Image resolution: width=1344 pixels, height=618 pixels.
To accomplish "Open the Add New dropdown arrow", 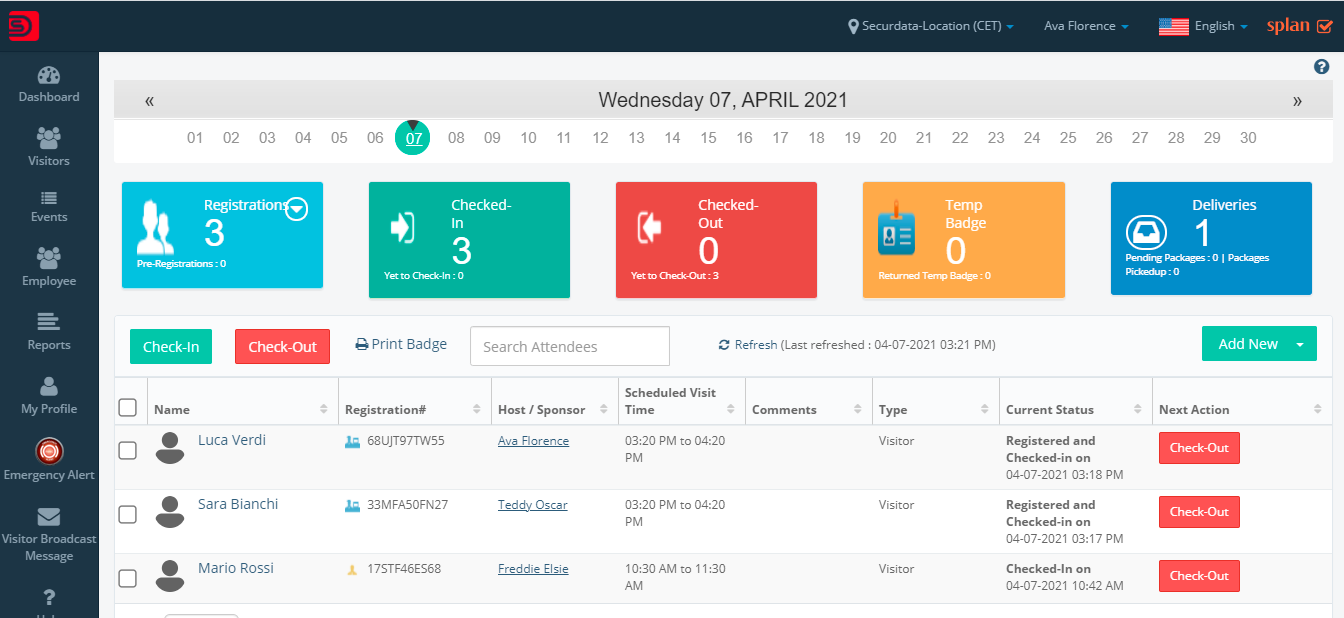I will pos(1300,344).
